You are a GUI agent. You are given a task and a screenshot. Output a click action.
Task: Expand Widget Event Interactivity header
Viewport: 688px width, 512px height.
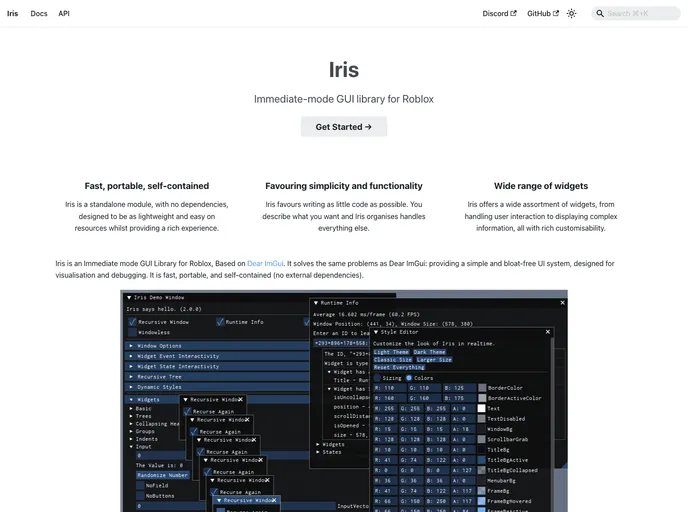(217, 356)
